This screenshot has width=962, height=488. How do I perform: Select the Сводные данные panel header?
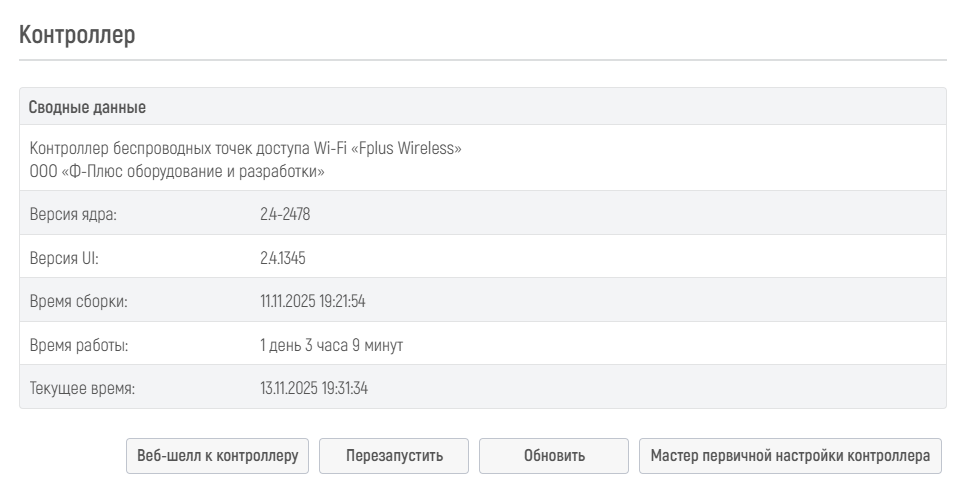[x=87, y=107]
